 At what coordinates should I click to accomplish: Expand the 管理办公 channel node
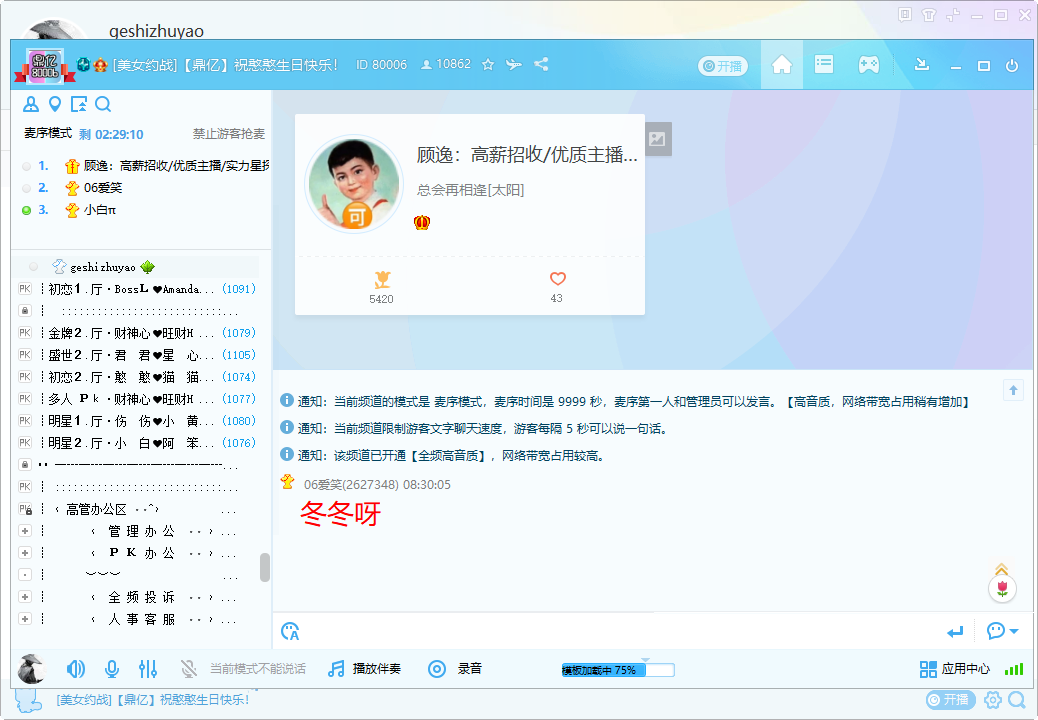24,531
